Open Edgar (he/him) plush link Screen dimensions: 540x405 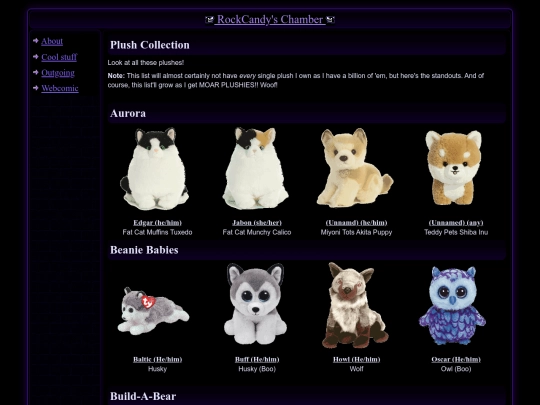157,222
